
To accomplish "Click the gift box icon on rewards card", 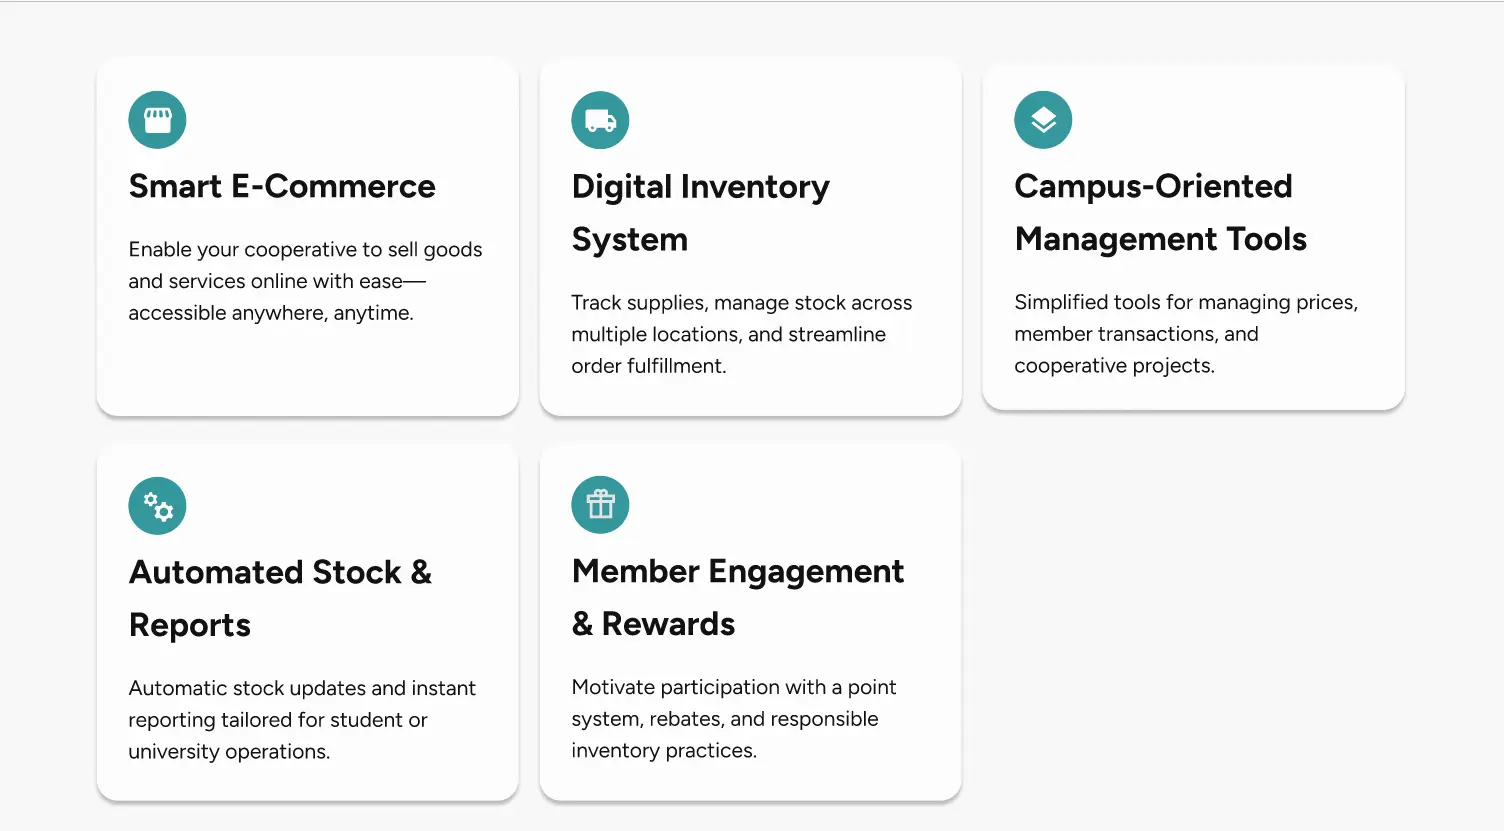I will [600, 505].
